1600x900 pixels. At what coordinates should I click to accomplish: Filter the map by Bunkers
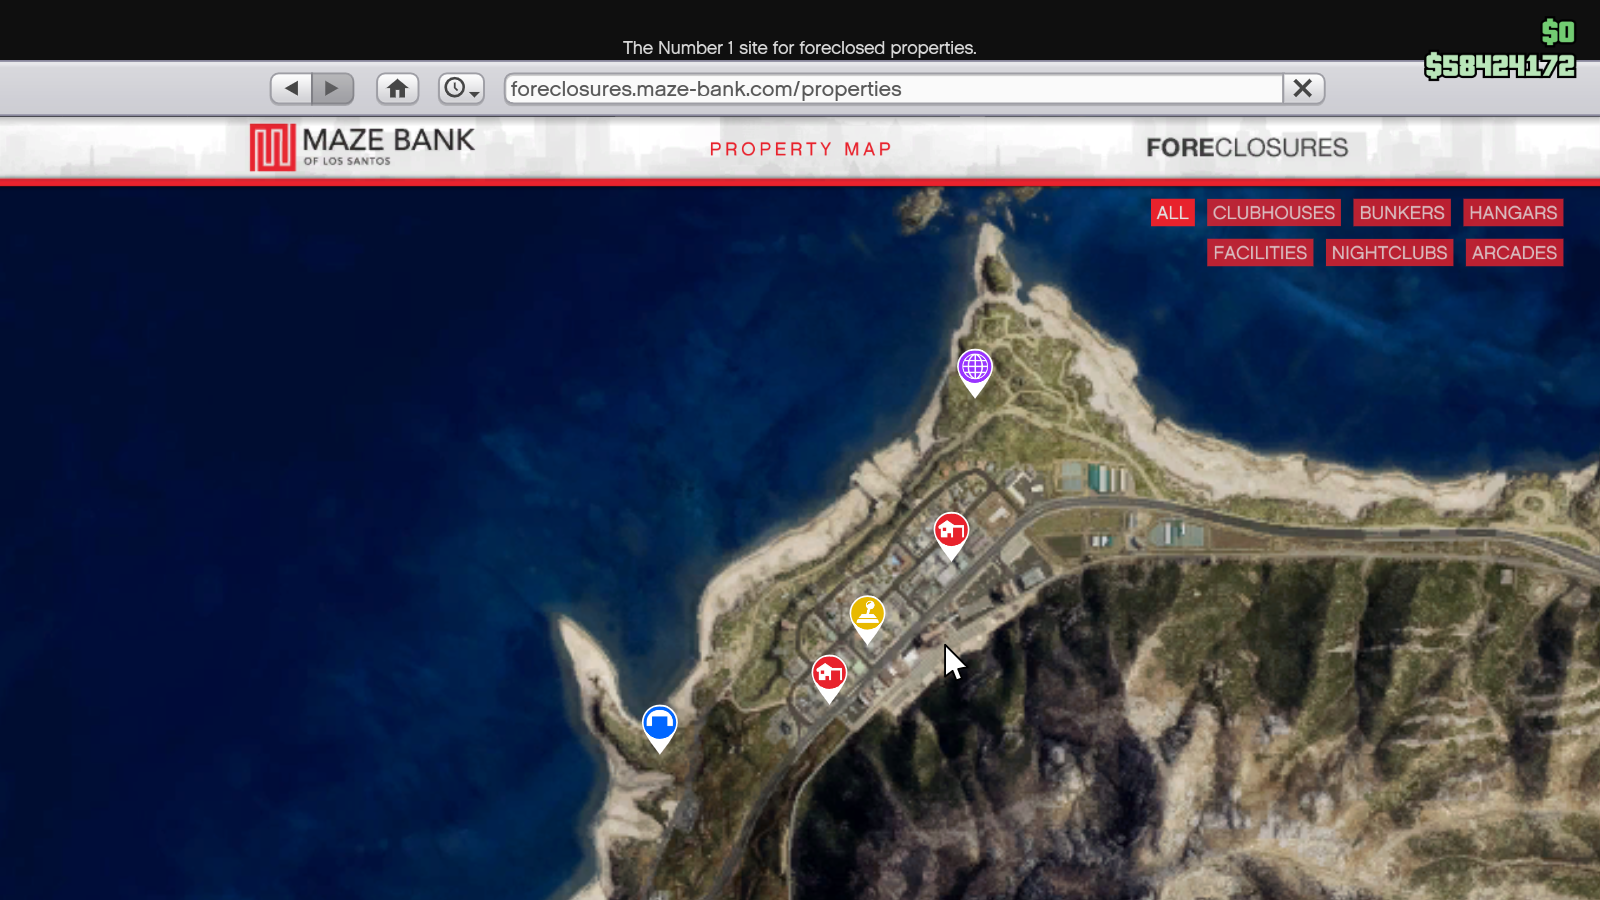point(1401,213)
